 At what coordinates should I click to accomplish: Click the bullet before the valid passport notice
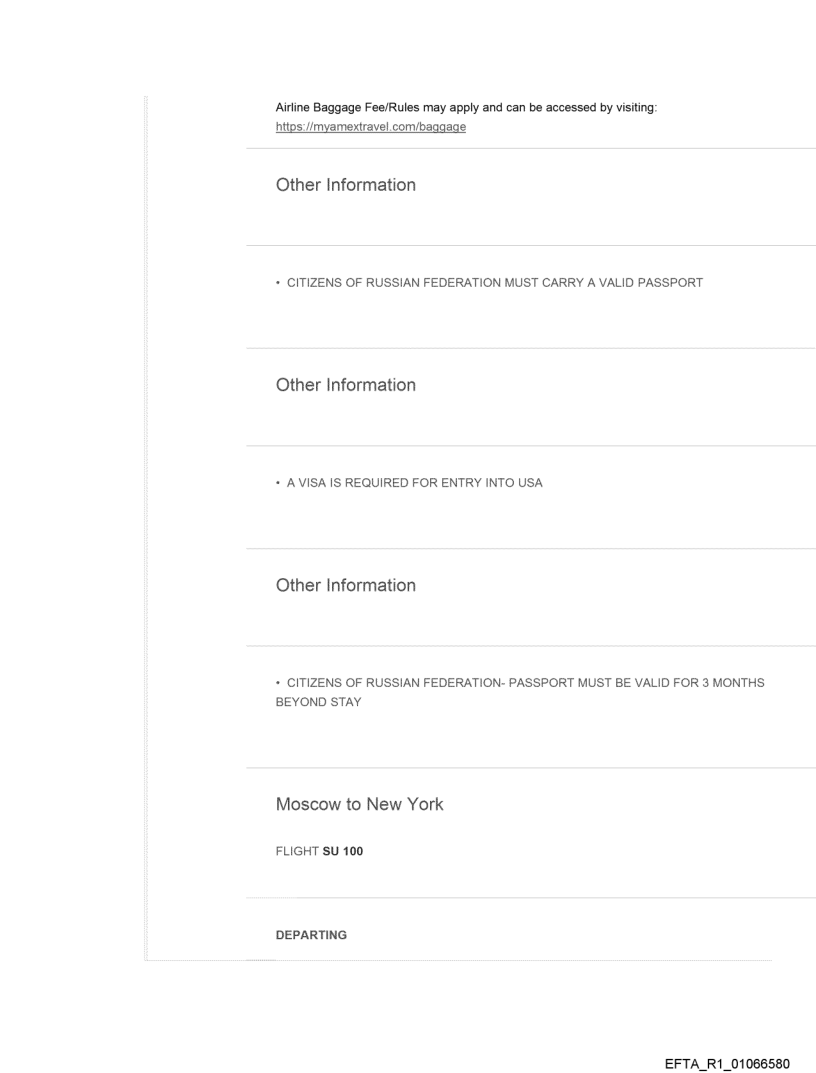[x=279, y=283]
